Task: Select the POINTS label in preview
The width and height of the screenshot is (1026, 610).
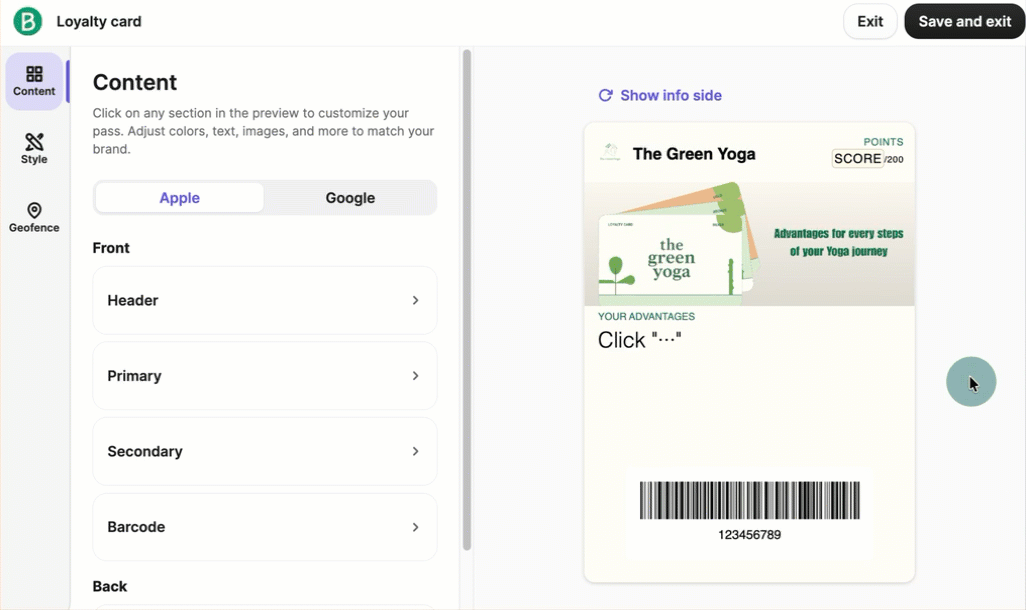Action: [x=883, y=141]
